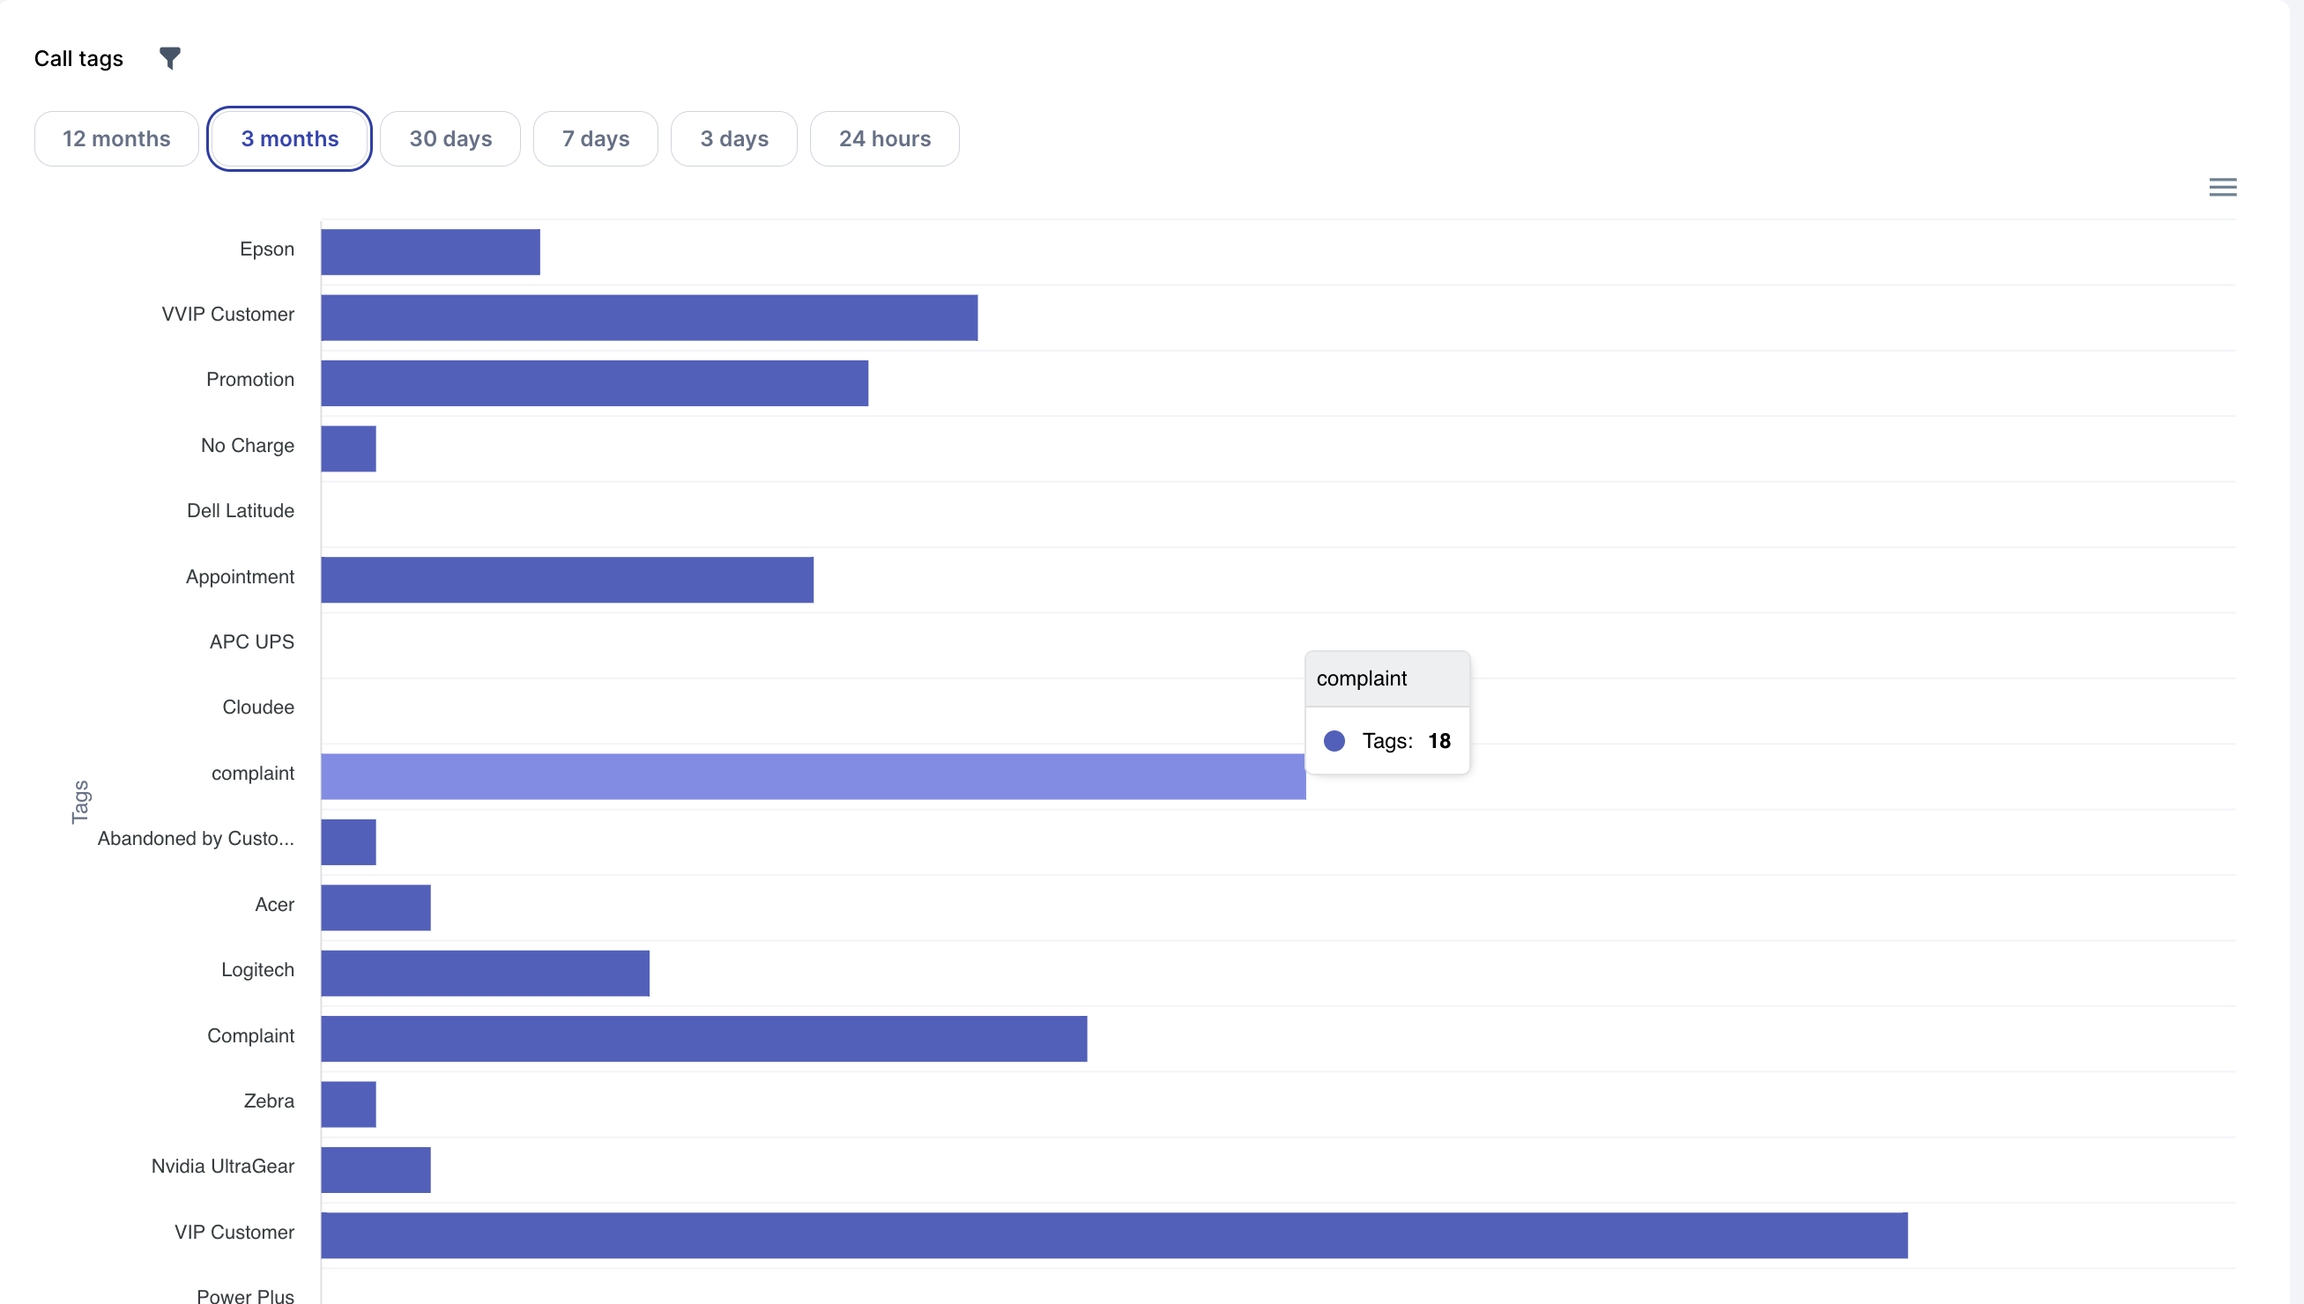Click the VVIP Customer bar
2304x1304 pixels.
648,318
